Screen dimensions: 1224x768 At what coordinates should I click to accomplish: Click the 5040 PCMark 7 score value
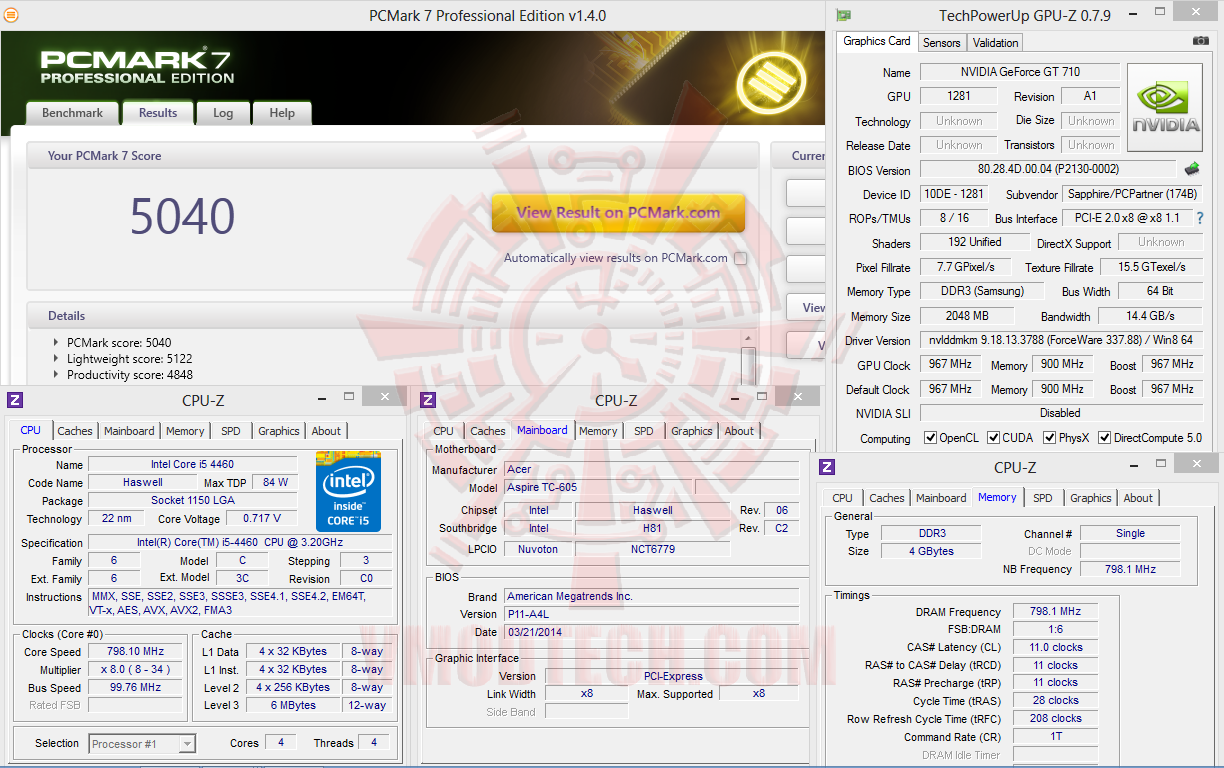click(183, 216)
